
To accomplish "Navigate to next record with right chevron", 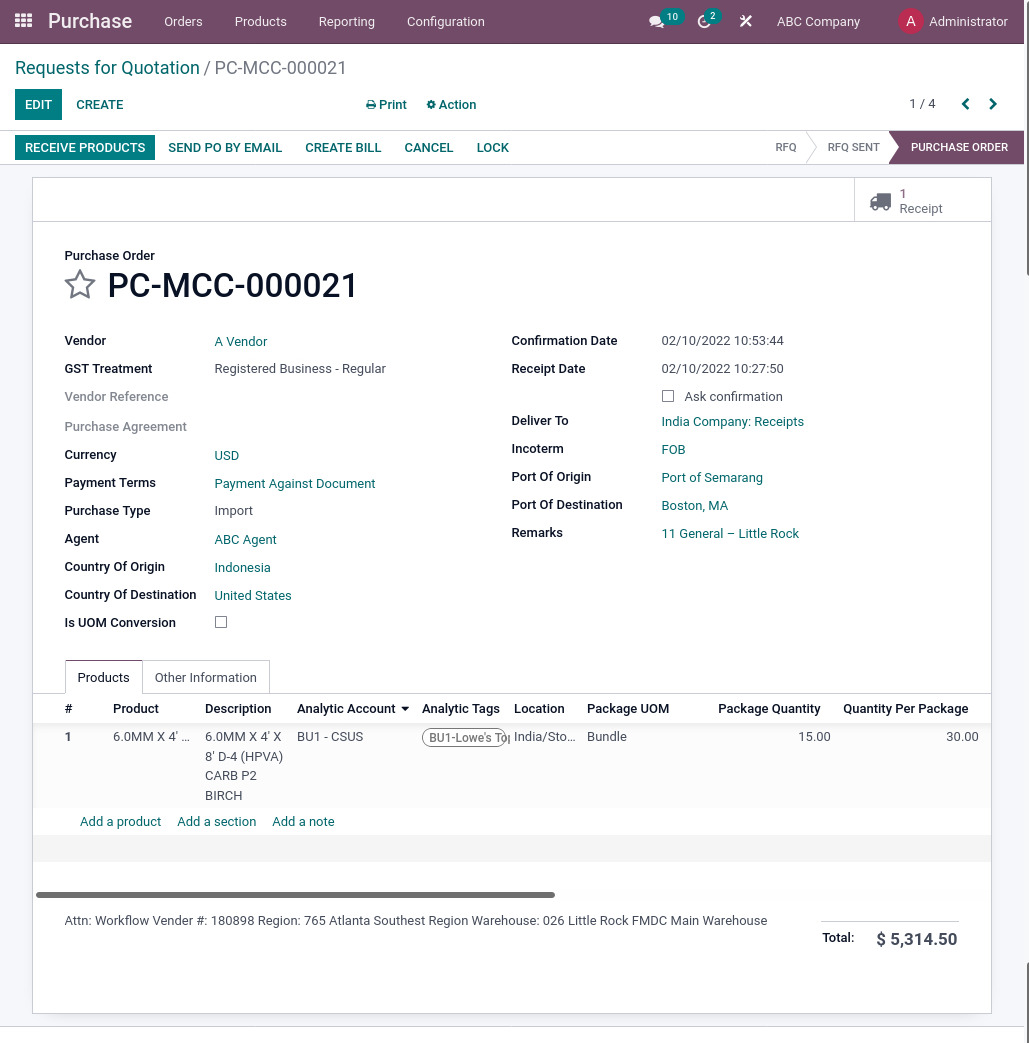I will tap(992, 103).
